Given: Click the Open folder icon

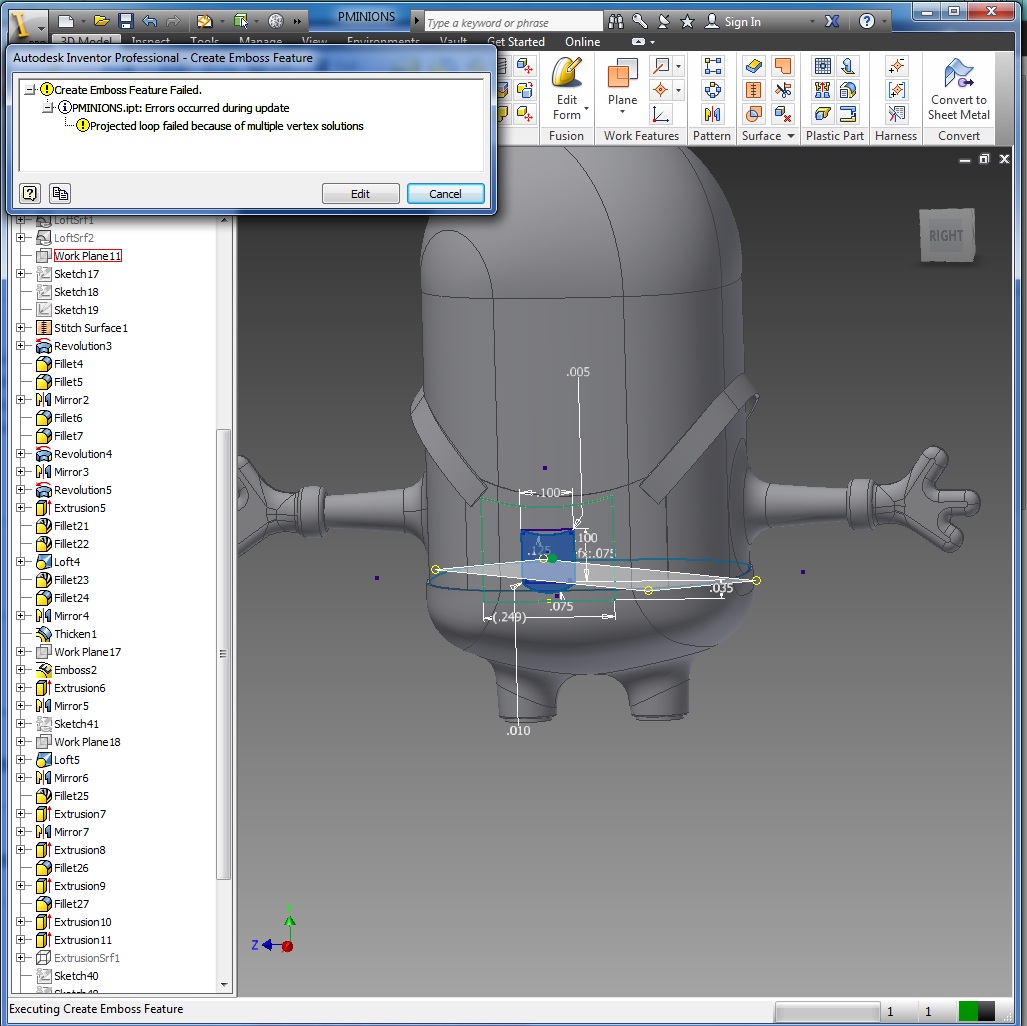Looking at the screenshot, I should coord(101,22).
